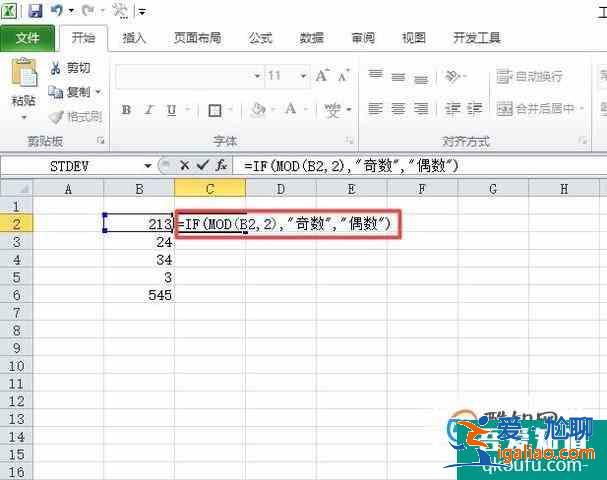Screen dimensions: 607x480
Task: Select cell B6 containing 545
Action: coord(139,295)
